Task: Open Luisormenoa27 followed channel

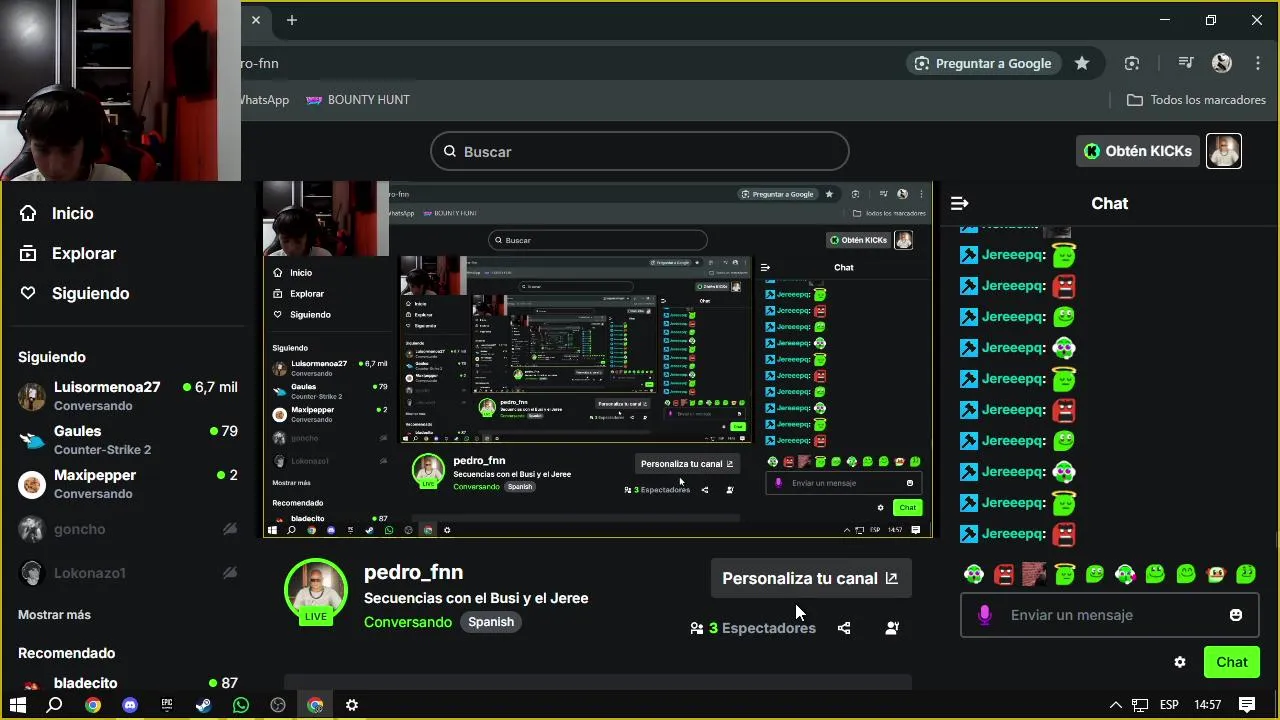Action: (x=128, y=396)
